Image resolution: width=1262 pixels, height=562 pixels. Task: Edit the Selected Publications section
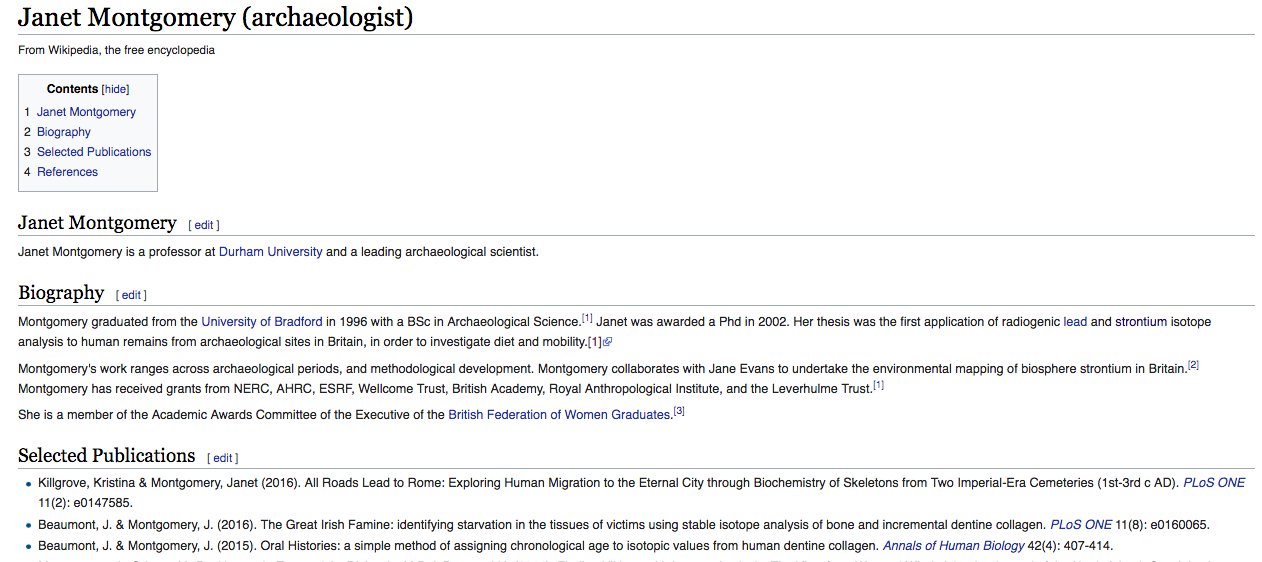click(x=223, y=458)
